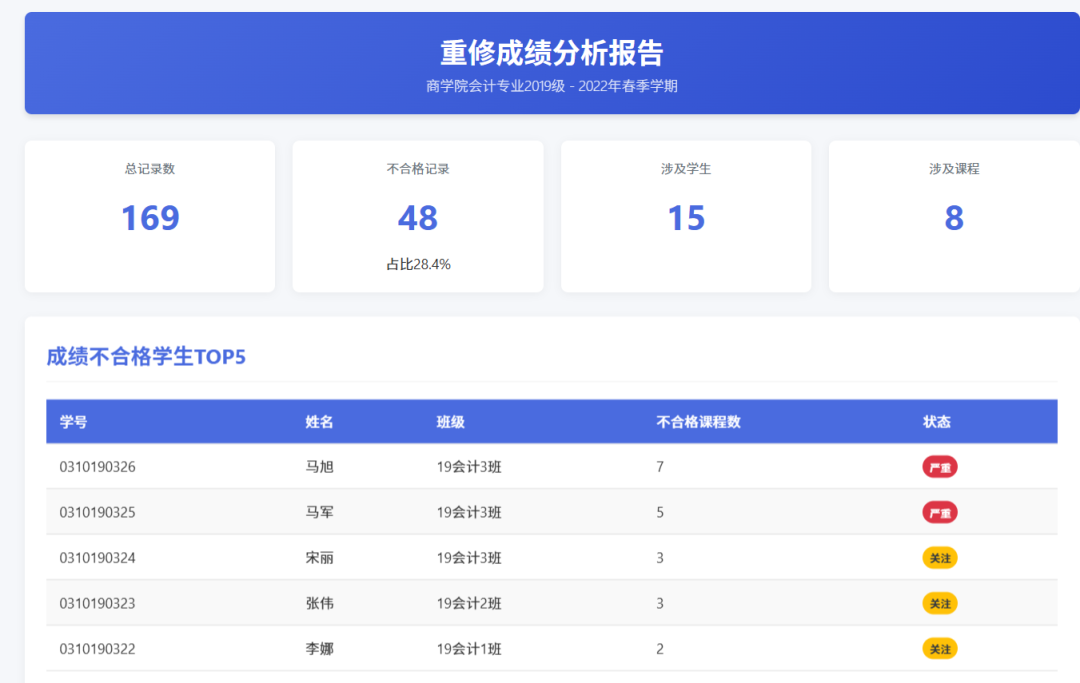
Task: Click the number 169 in total records
Action: coord(149,218)
